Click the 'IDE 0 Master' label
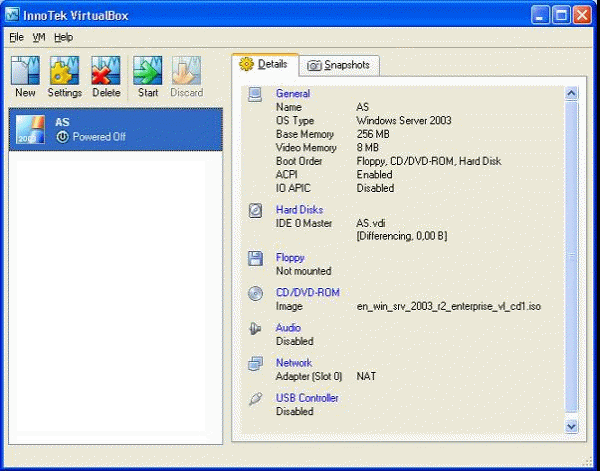This screenshot has height=471, width=600. (304, 223)
